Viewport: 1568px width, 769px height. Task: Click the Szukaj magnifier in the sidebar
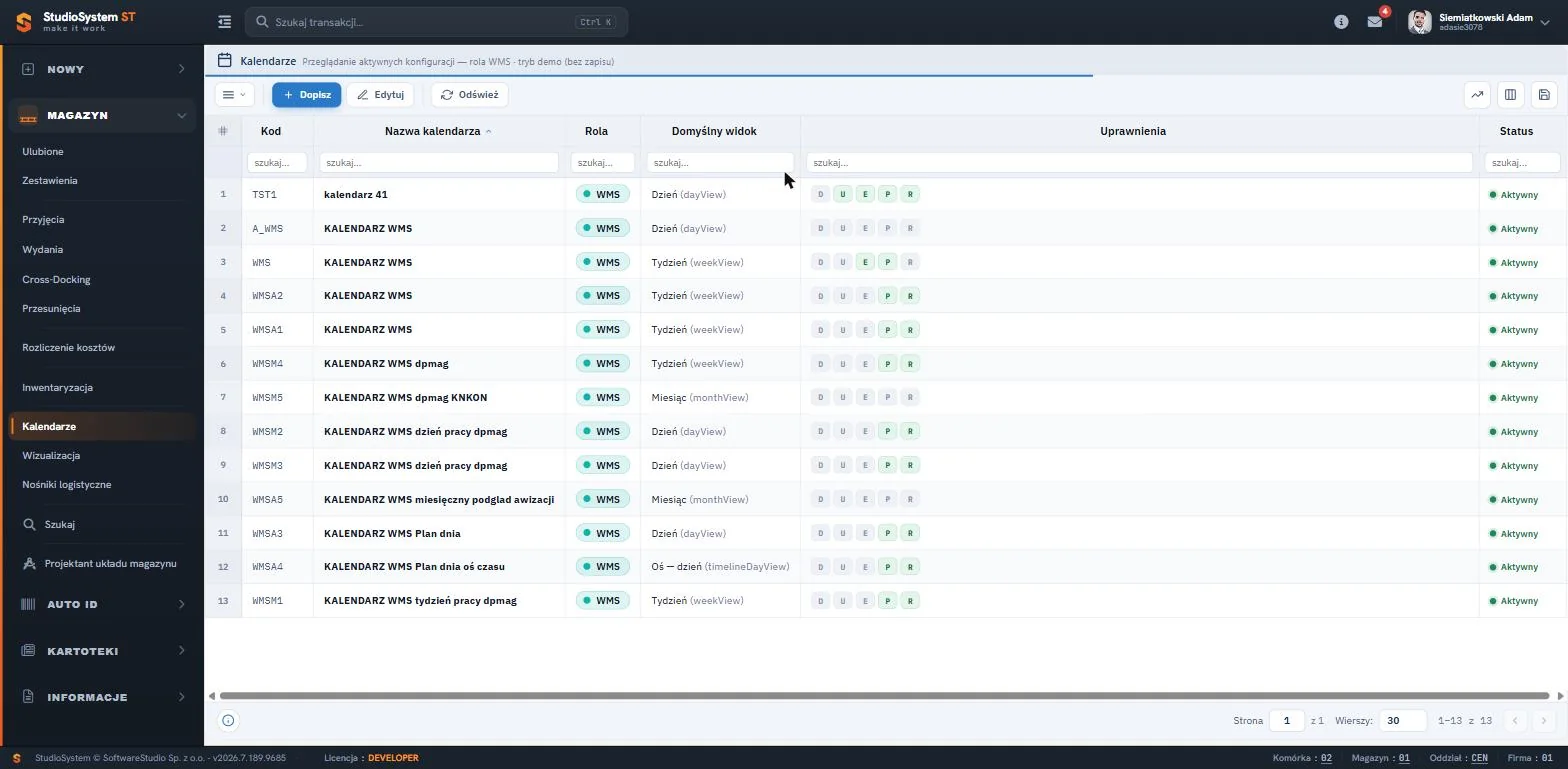tap(29, 524)
